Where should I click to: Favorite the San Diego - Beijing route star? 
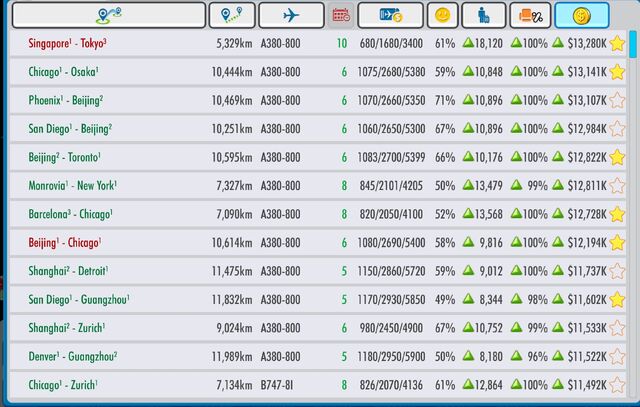tap(617, 129)
